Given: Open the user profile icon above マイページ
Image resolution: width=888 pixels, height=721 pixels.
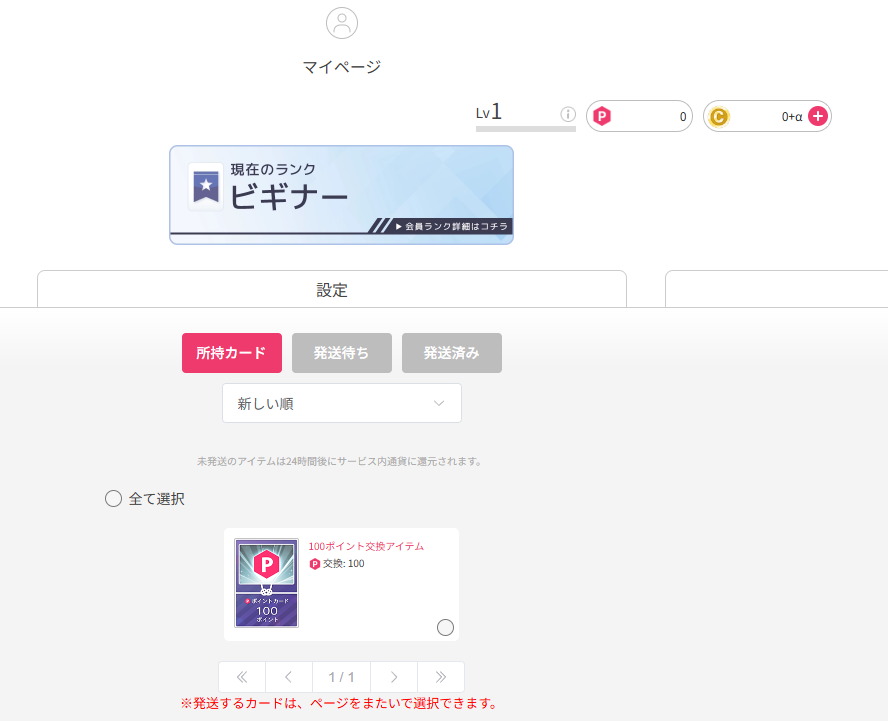Looking at the screenshot, I should (x=342, y=23).
